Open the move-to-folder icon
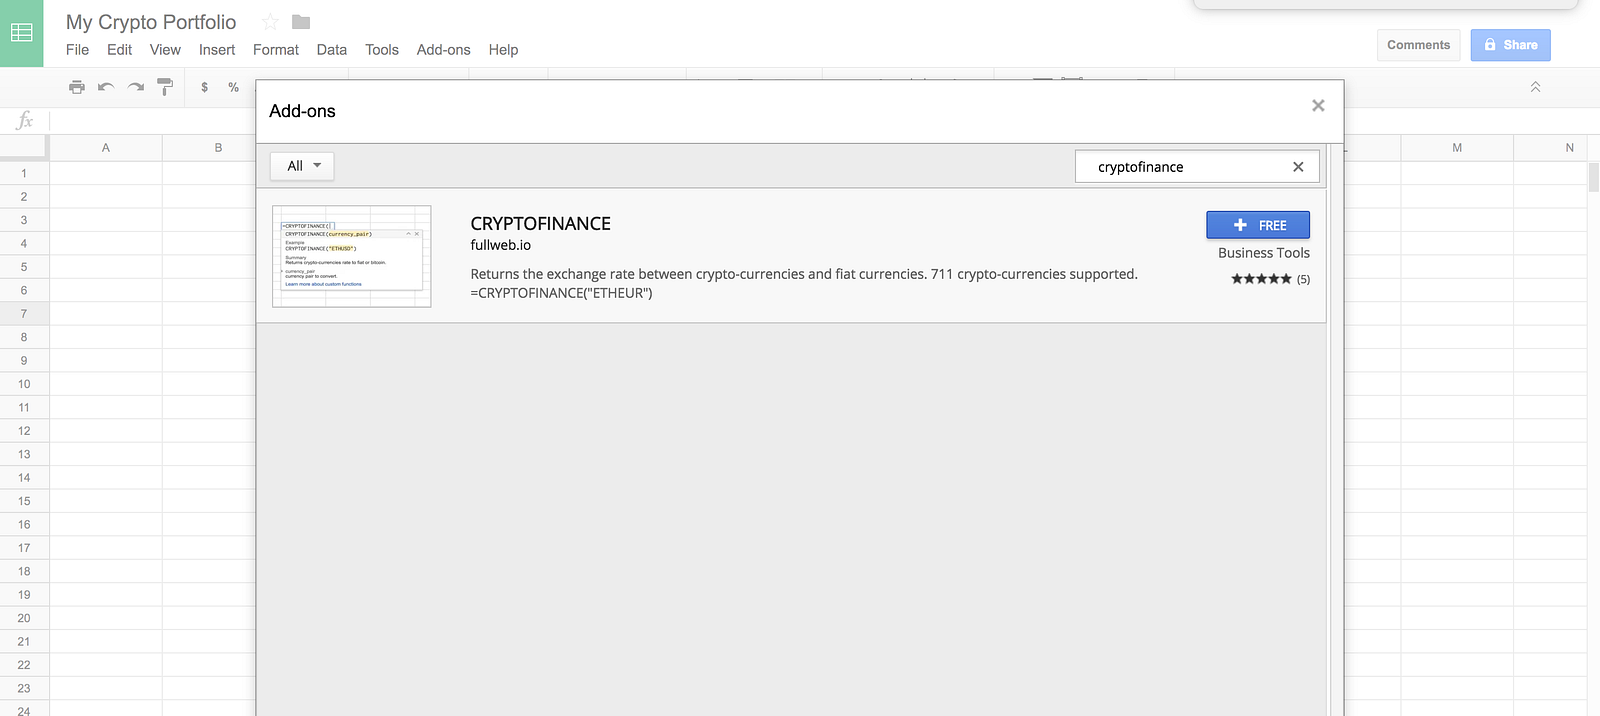Image resolution: width=1600 pixels, height=716 pixels. [x=301, y=22]
